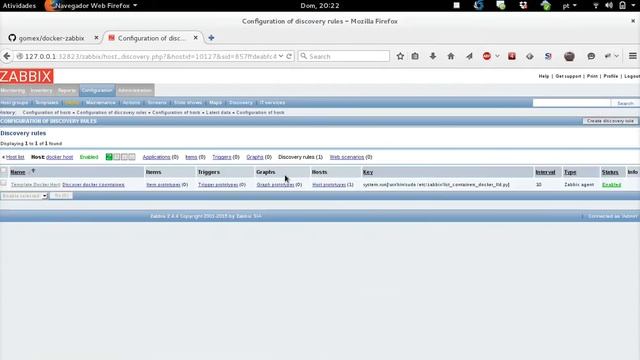Sort by Key column header
The height and width of the screenshot is (360, 640).
(x=368, y=172)
